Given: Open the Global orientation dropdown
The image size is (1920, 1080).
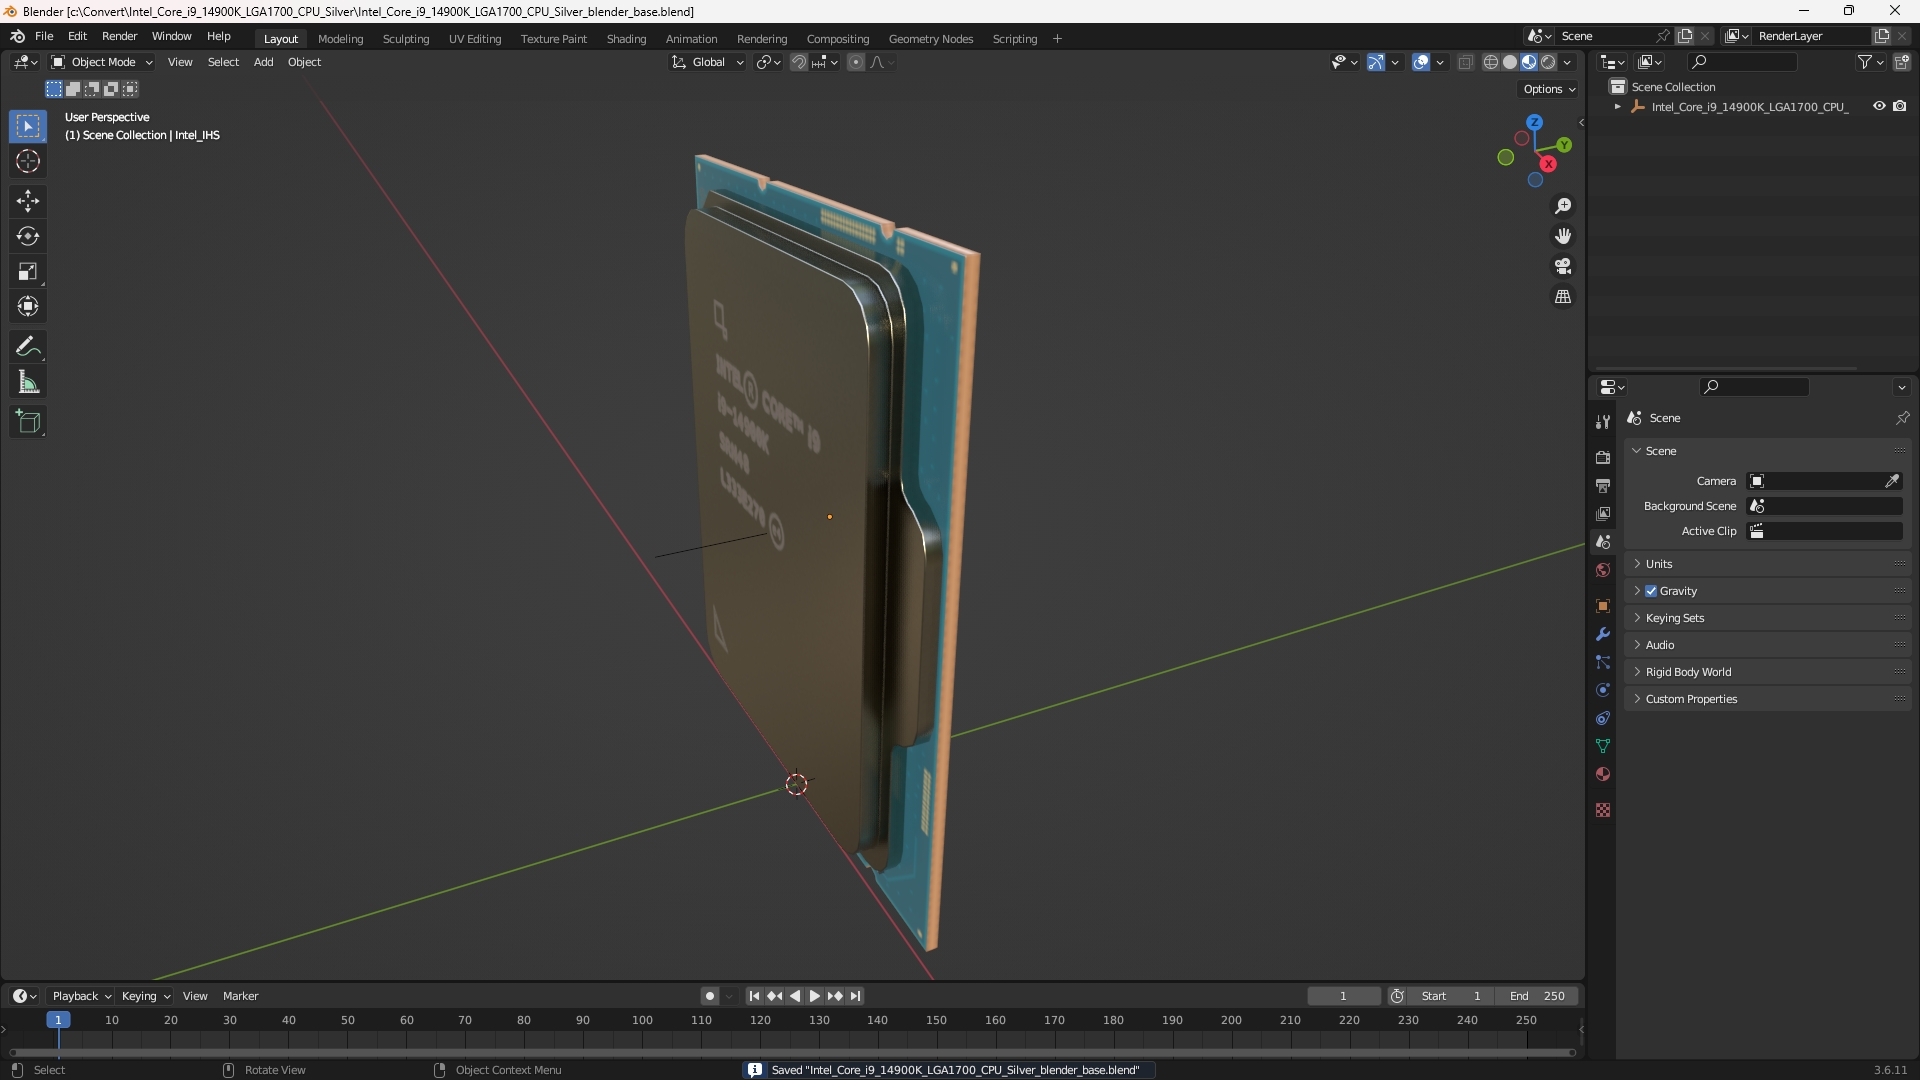Looking at the screenshot, I should (x=708, y=62).
